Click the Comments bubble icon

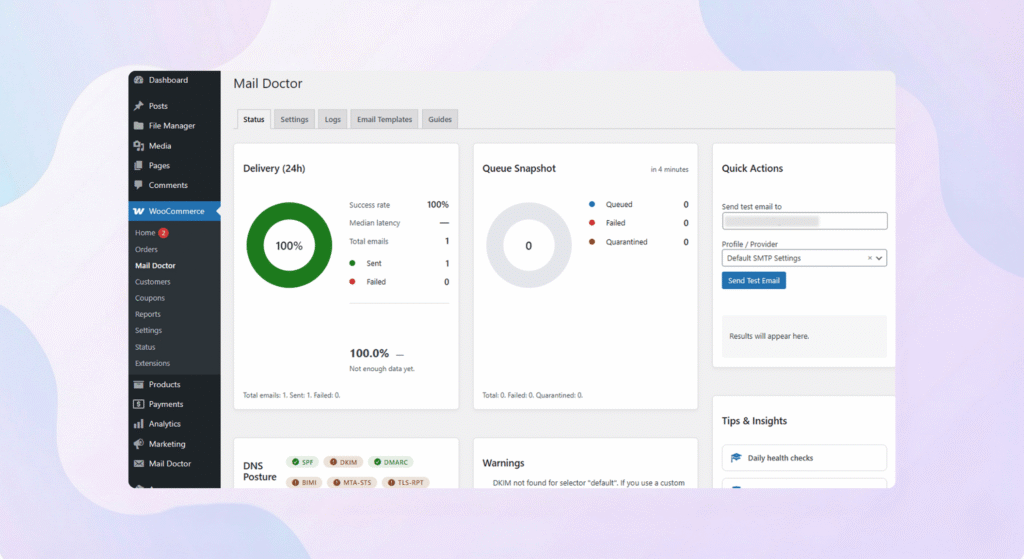click(138, 185)
